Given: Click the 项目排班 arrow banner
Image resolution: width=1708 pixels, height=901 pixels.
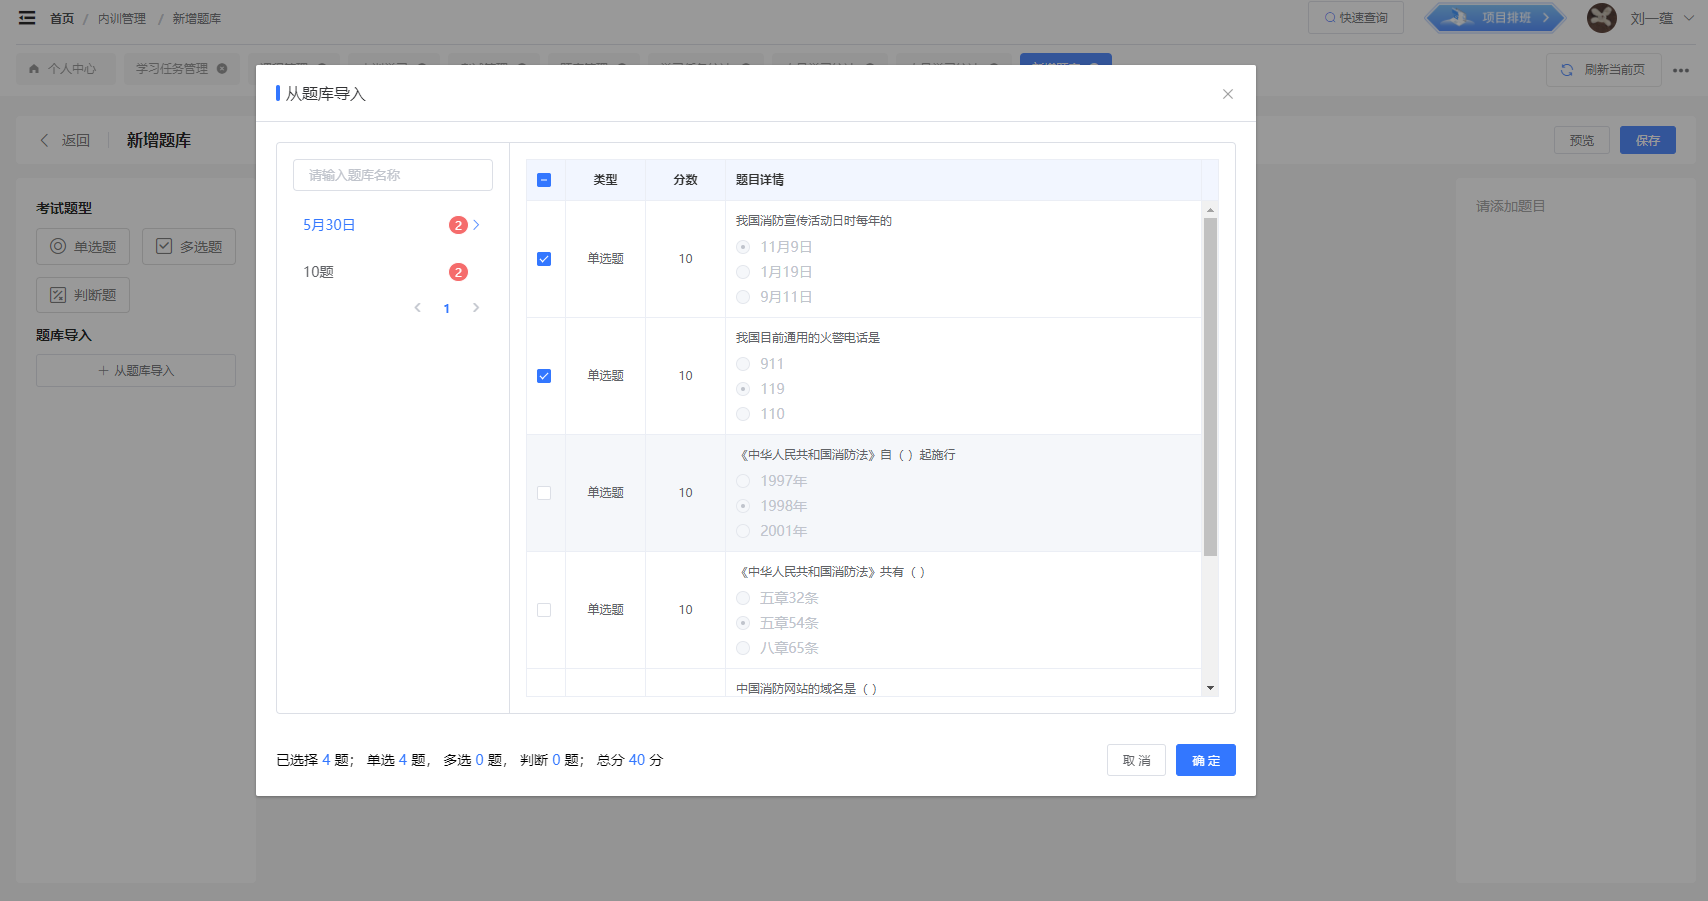Looking at the screenshot, I should pyautogui.click(x=1494, y=18).
